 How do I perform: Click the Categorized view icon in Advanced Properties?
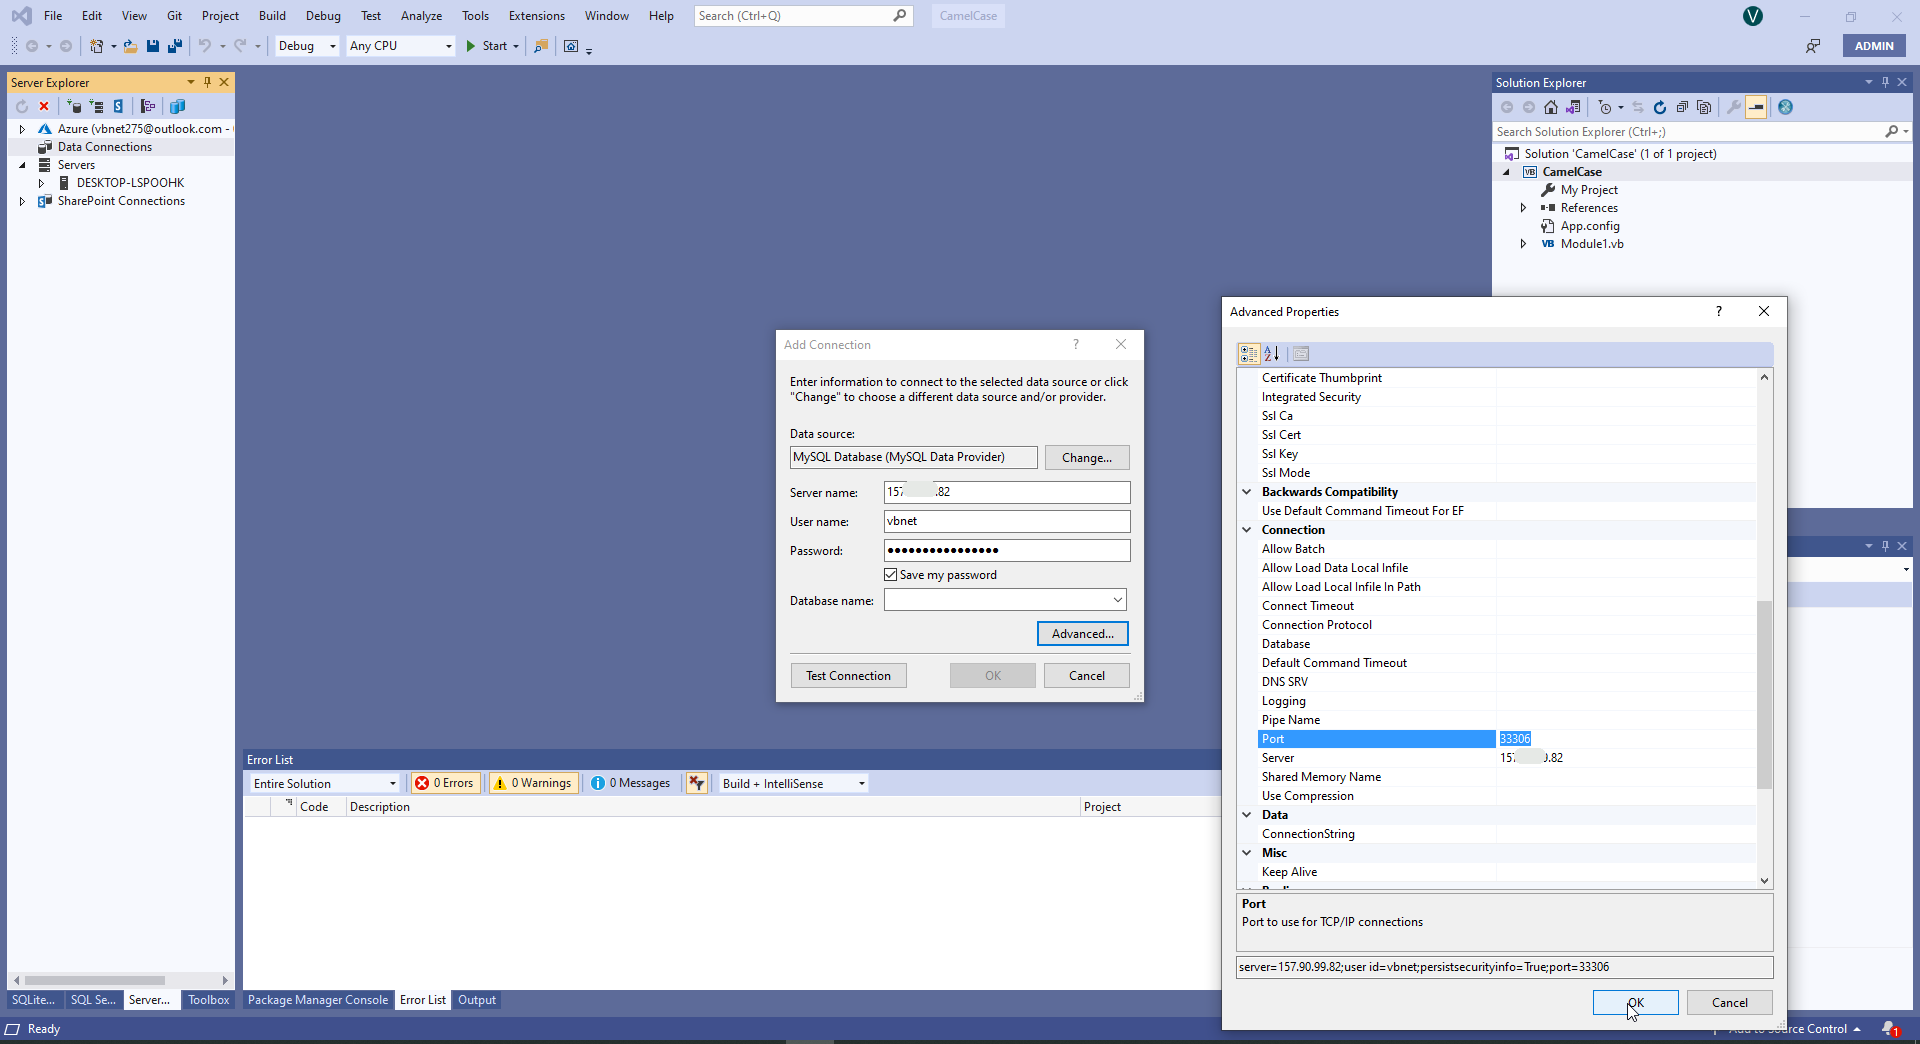1249,354
